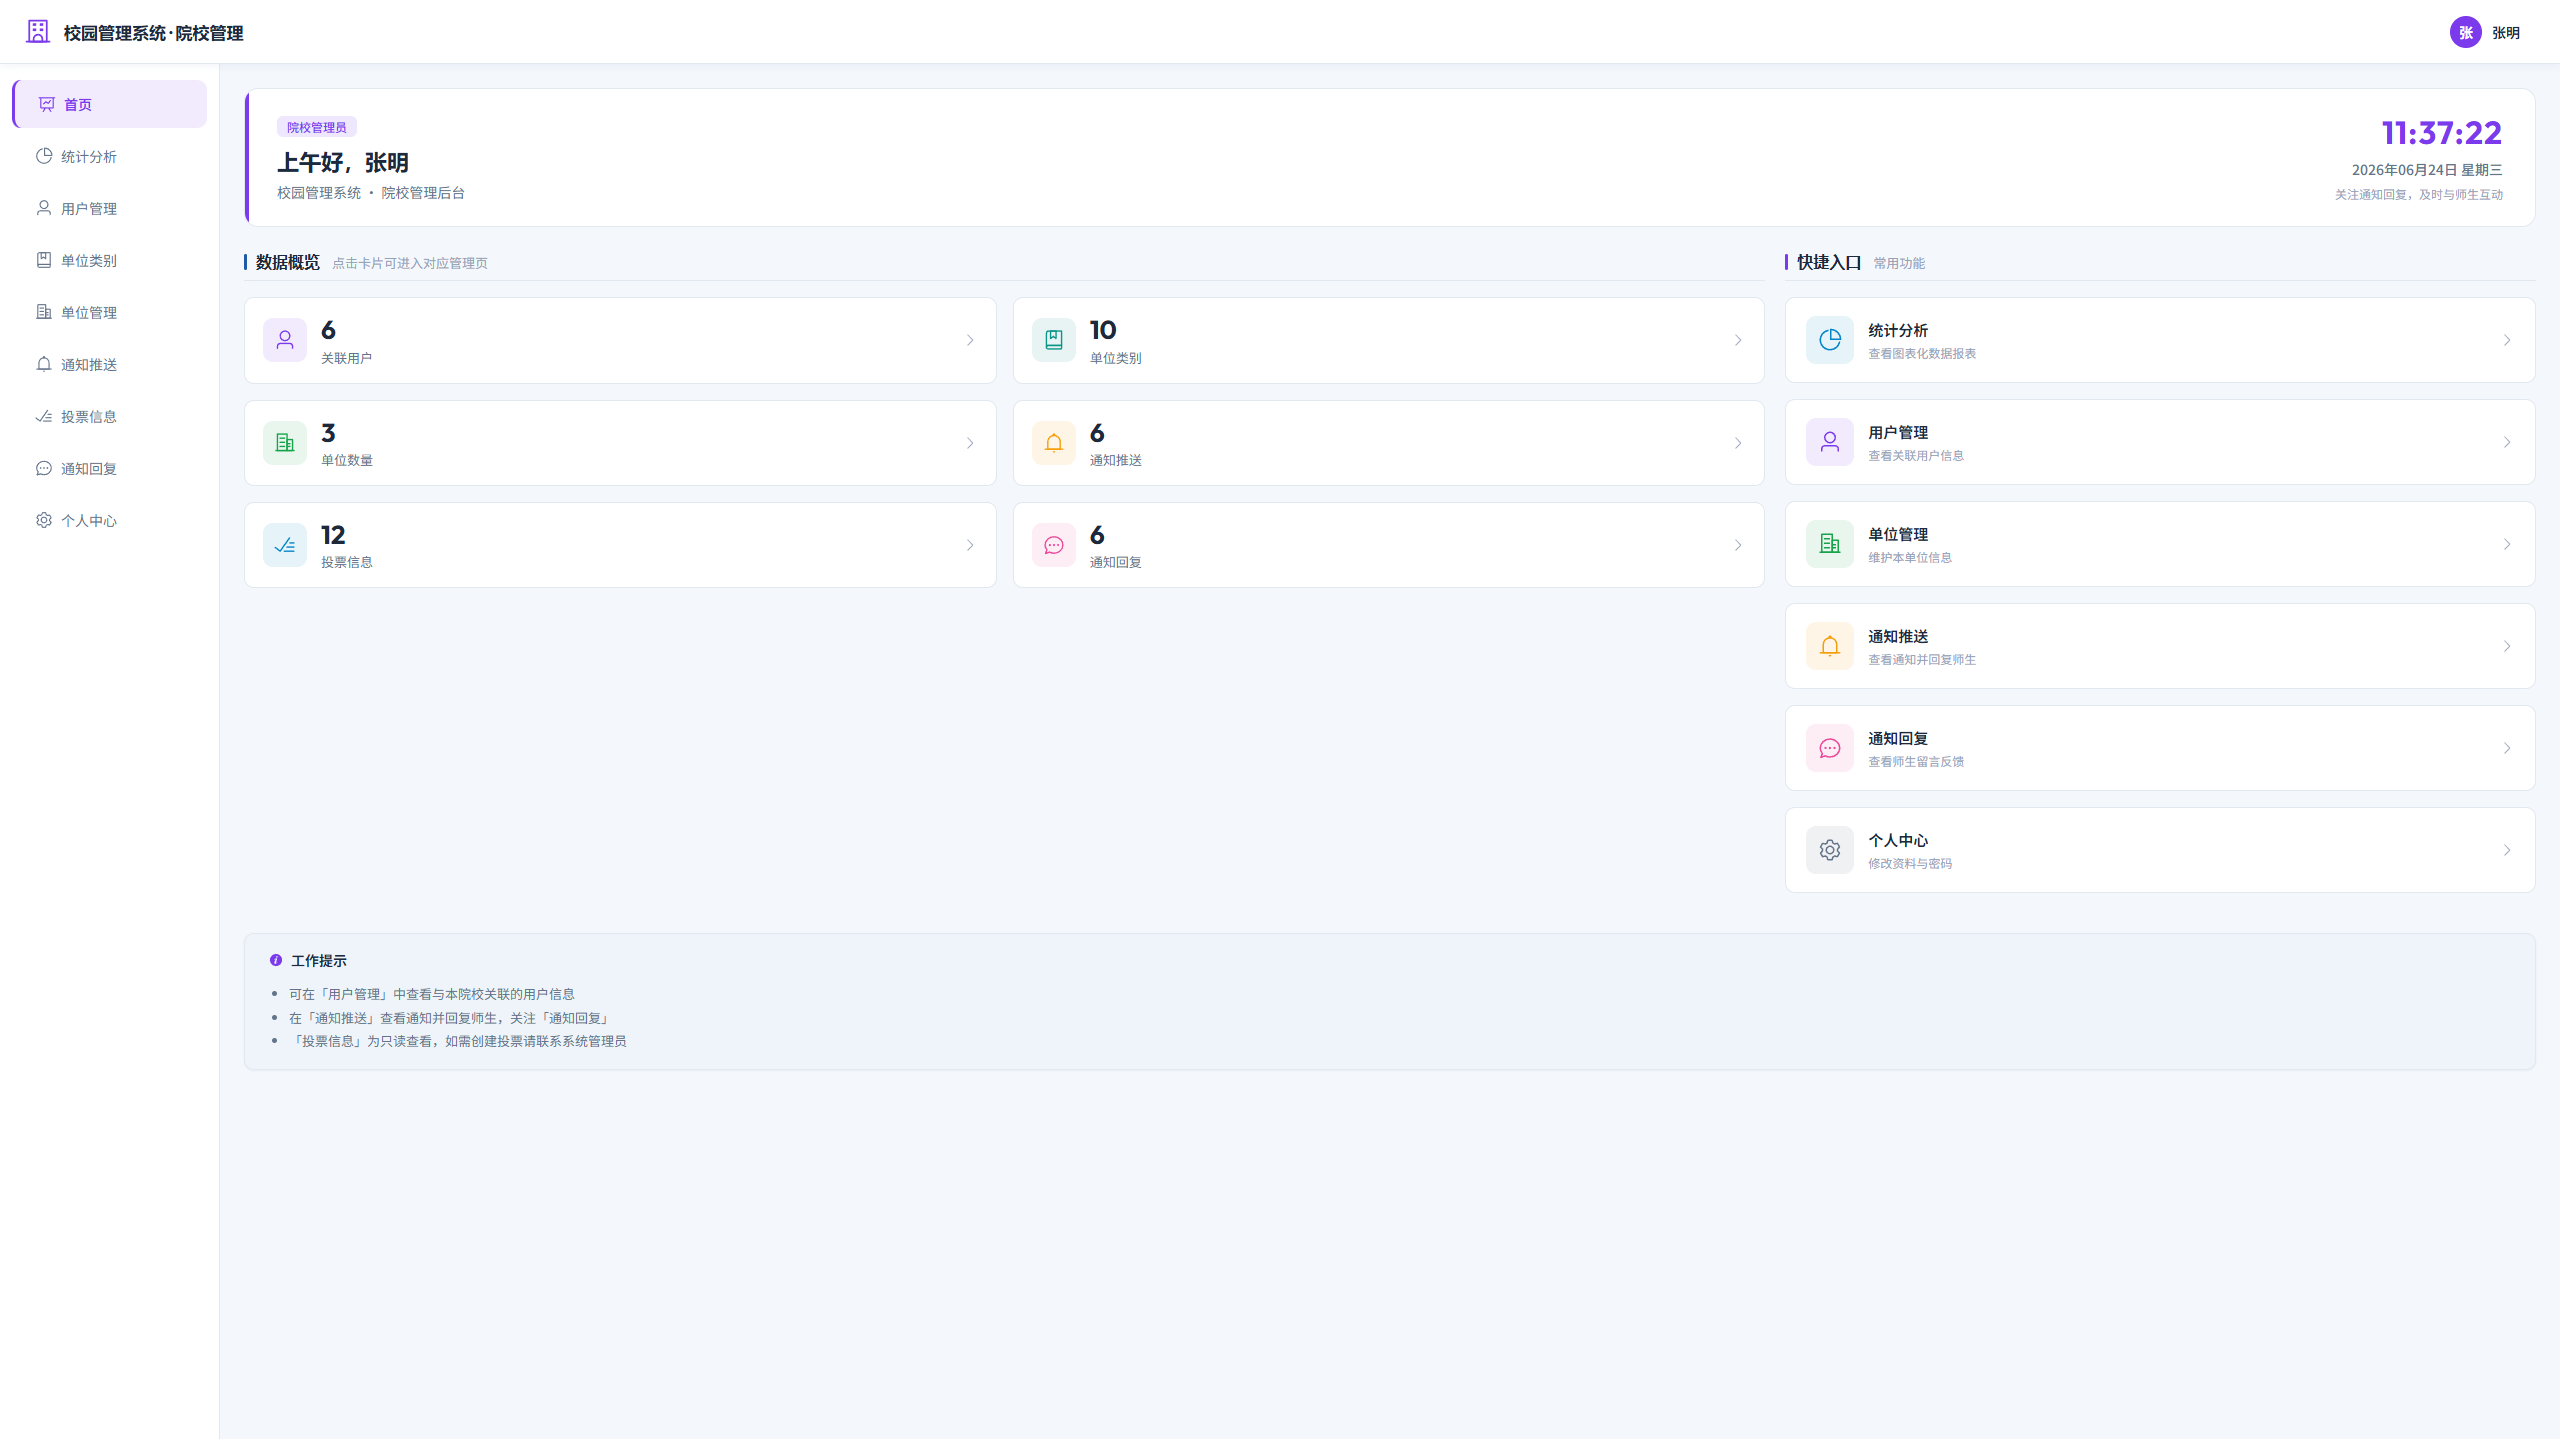Go to 首页 in the sidebar menu
This screenshot has width=2560, height=1439.
[110, 104]
